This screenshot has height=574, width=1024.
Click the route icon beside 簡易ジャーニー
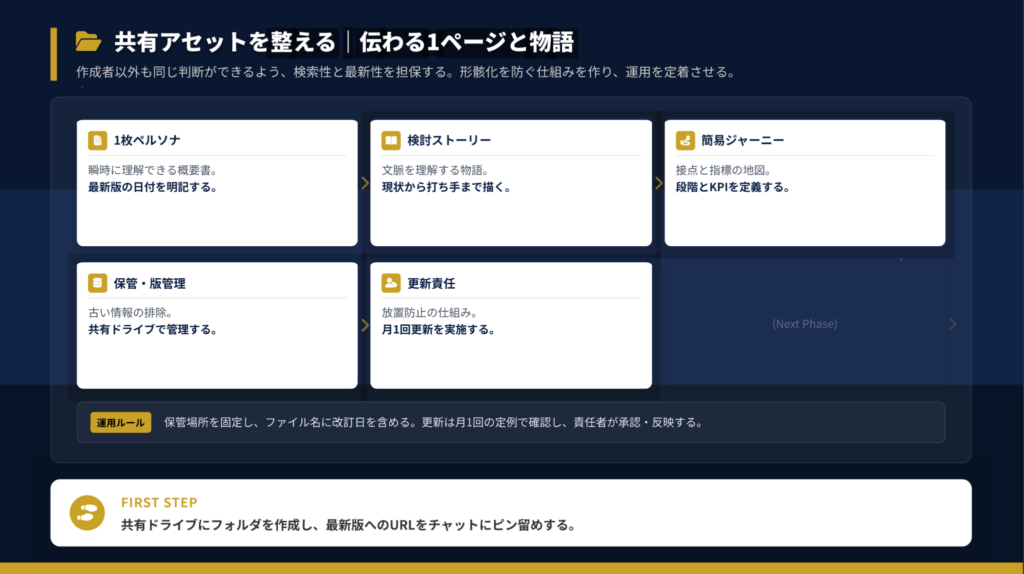[x=685, y=140]
